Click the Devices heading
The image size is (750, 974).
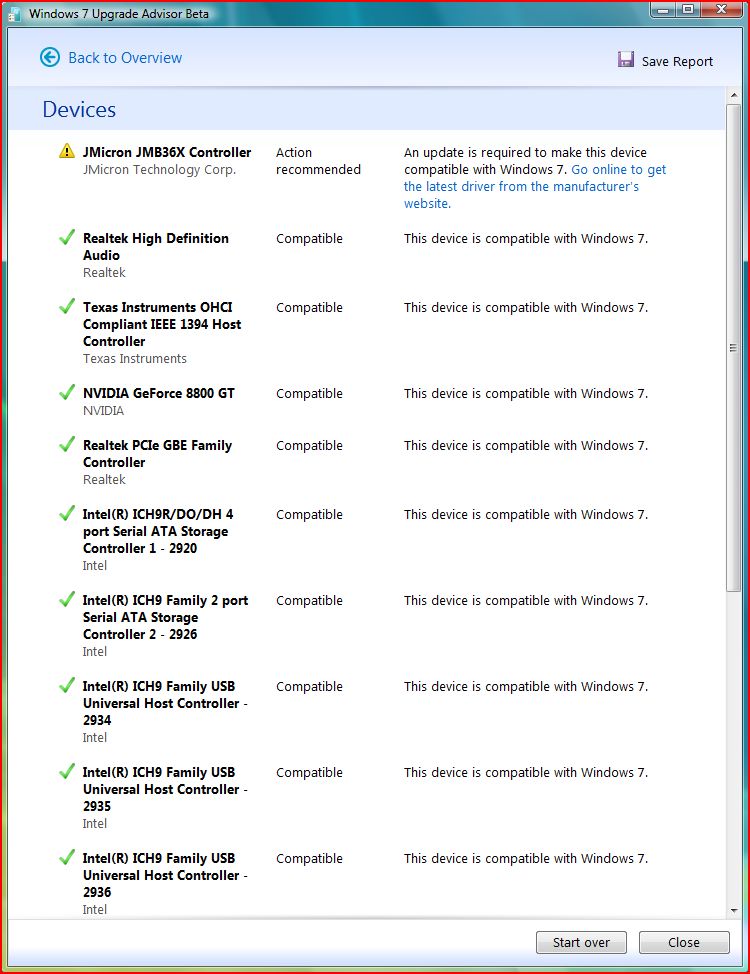(79, 109)
